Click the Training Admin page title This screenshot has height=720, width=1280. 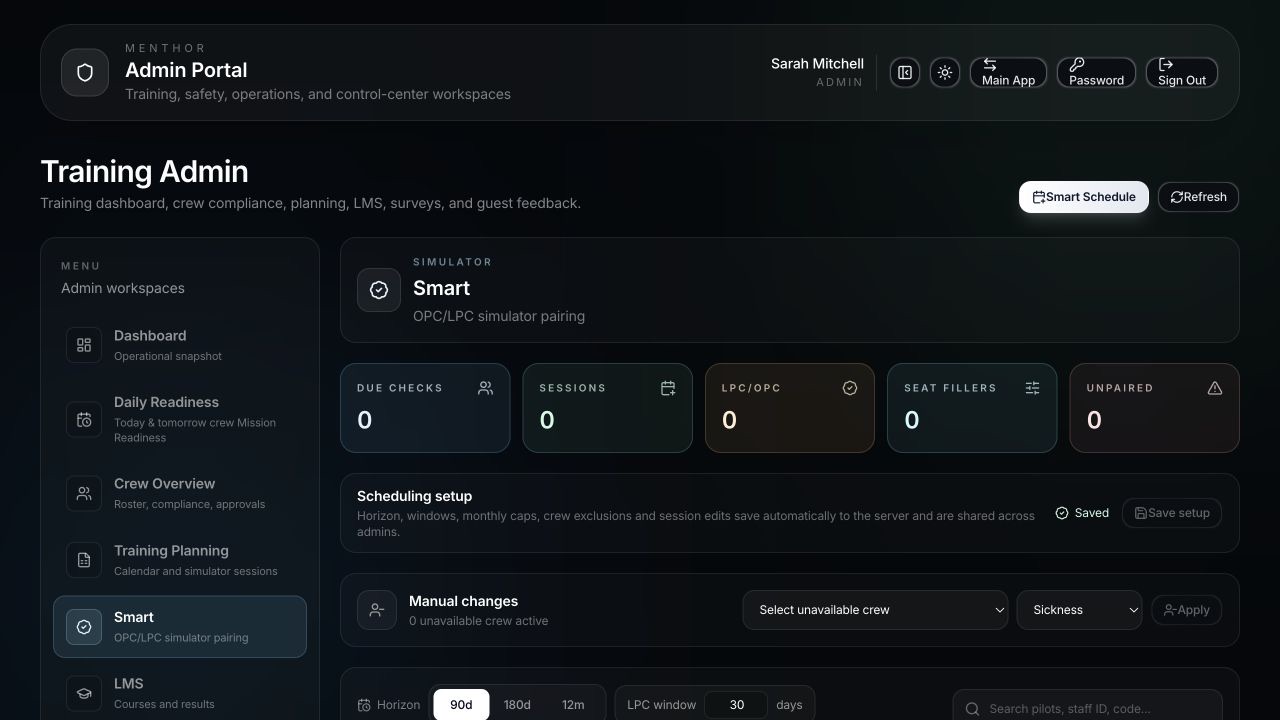(x=144, y=171)
